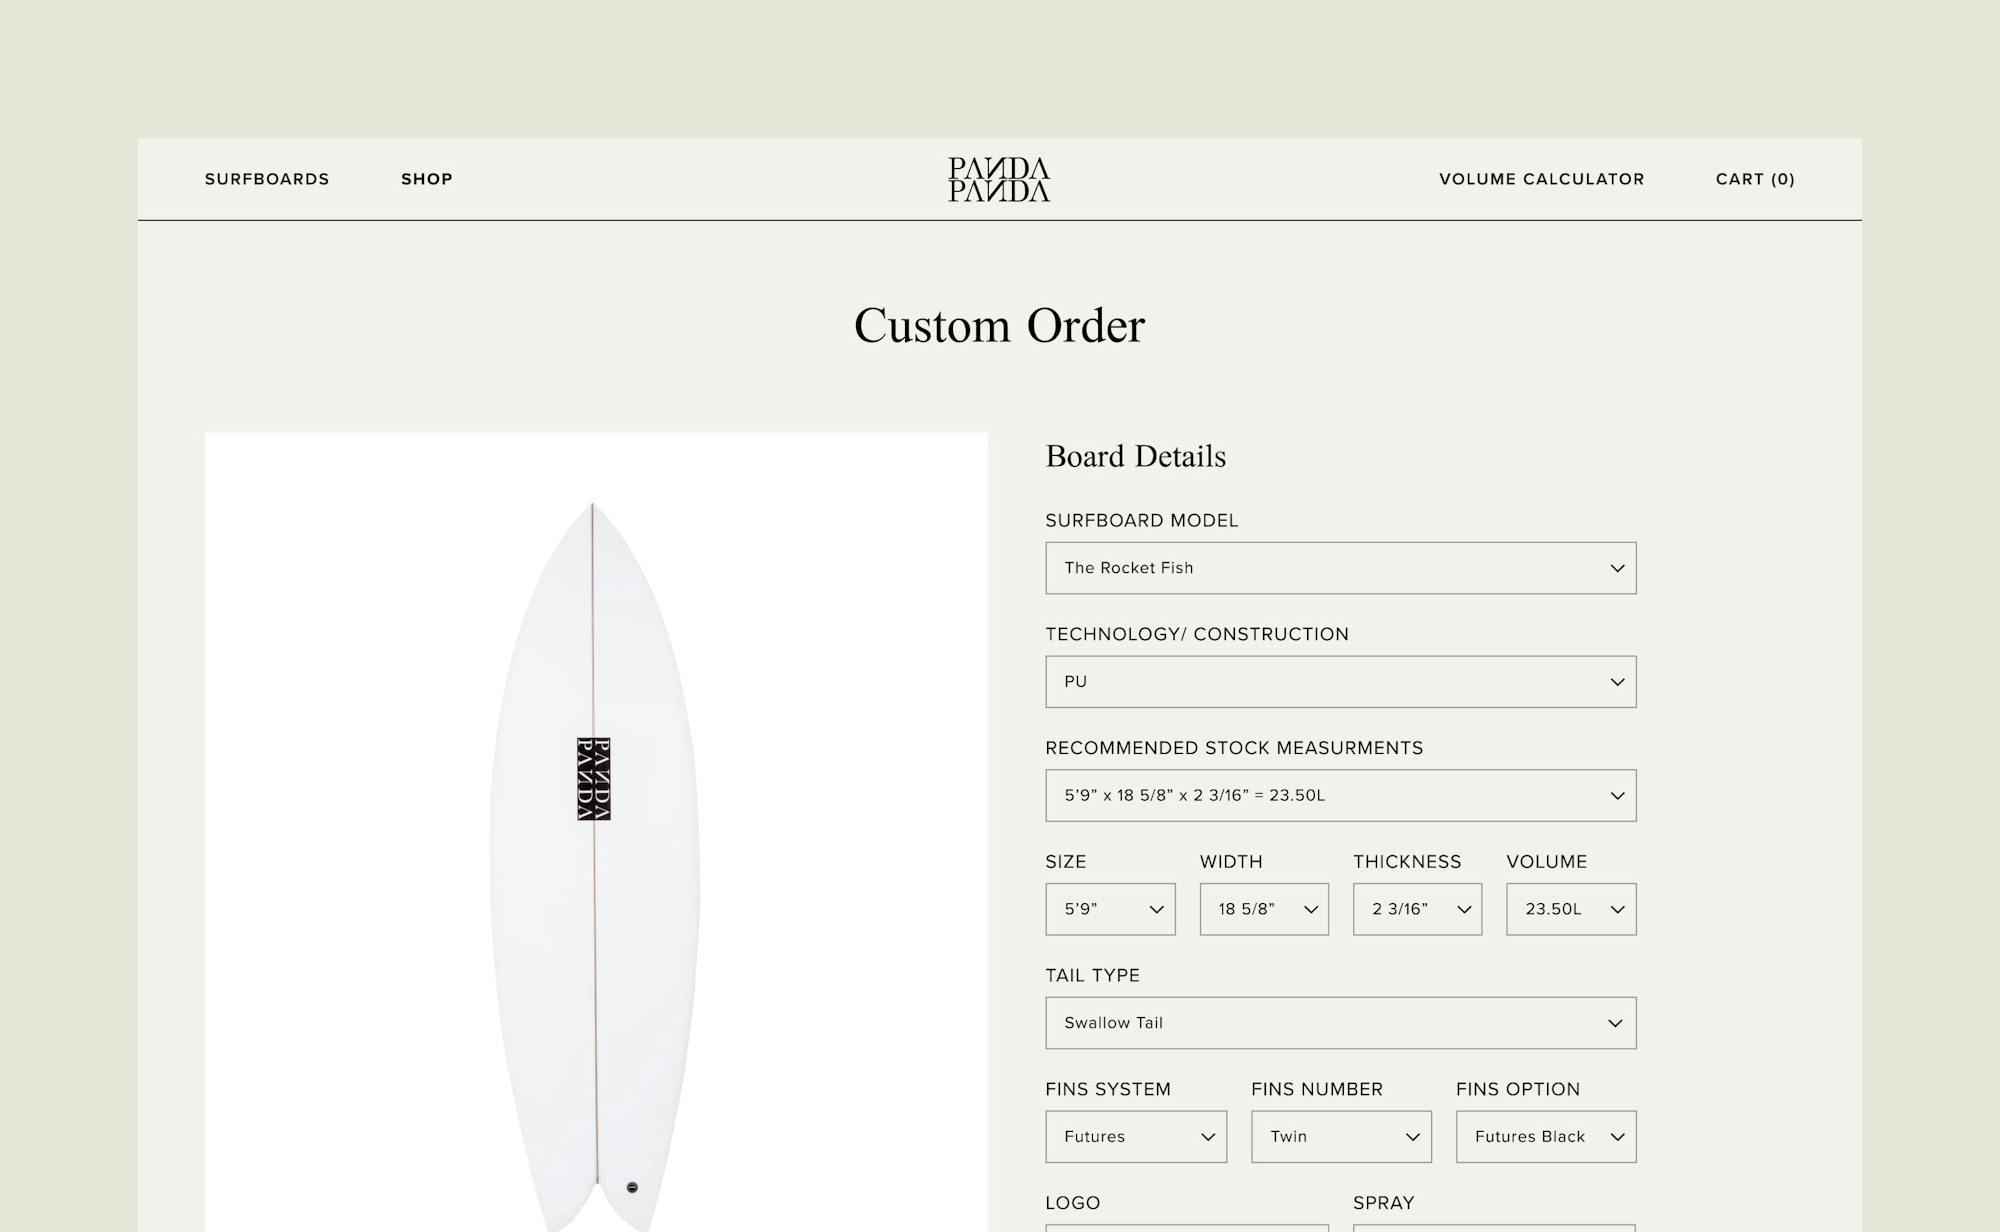2000x1232 pixels.
Task: Open the SURFBOARDS menu
Action: [x=267, y=179]
